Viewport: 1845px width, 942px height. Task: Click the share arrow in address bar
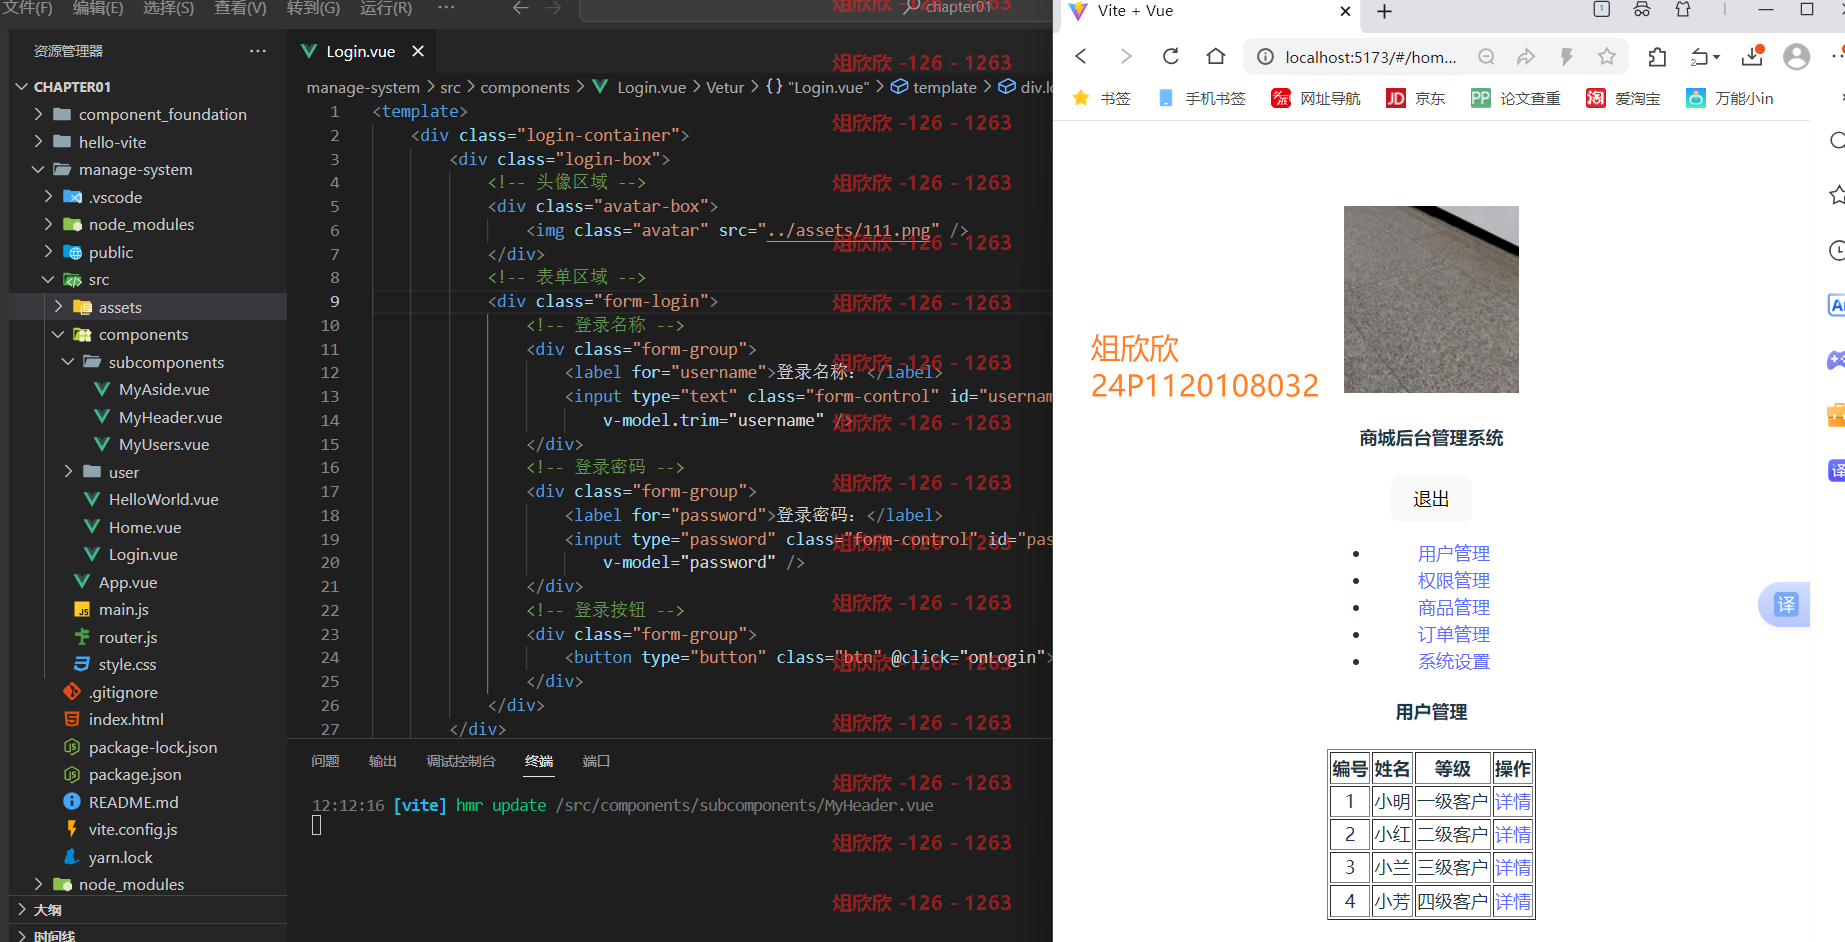point(1526,57)
